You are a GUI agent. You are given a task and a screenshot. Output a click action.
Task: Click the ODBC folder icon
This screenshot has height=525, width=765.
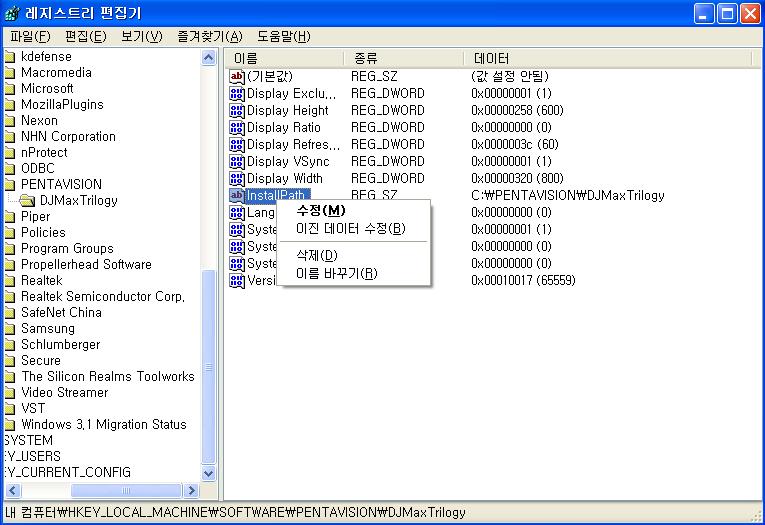(10, 169)
